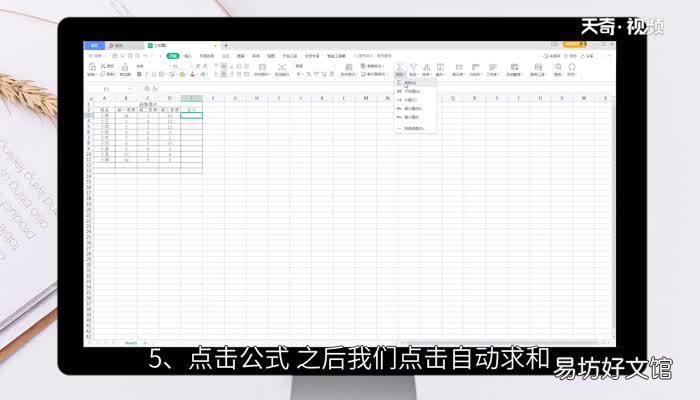Choose Other functions at the menu bottom
700x400 pixels.
click(x=415, y=129)
